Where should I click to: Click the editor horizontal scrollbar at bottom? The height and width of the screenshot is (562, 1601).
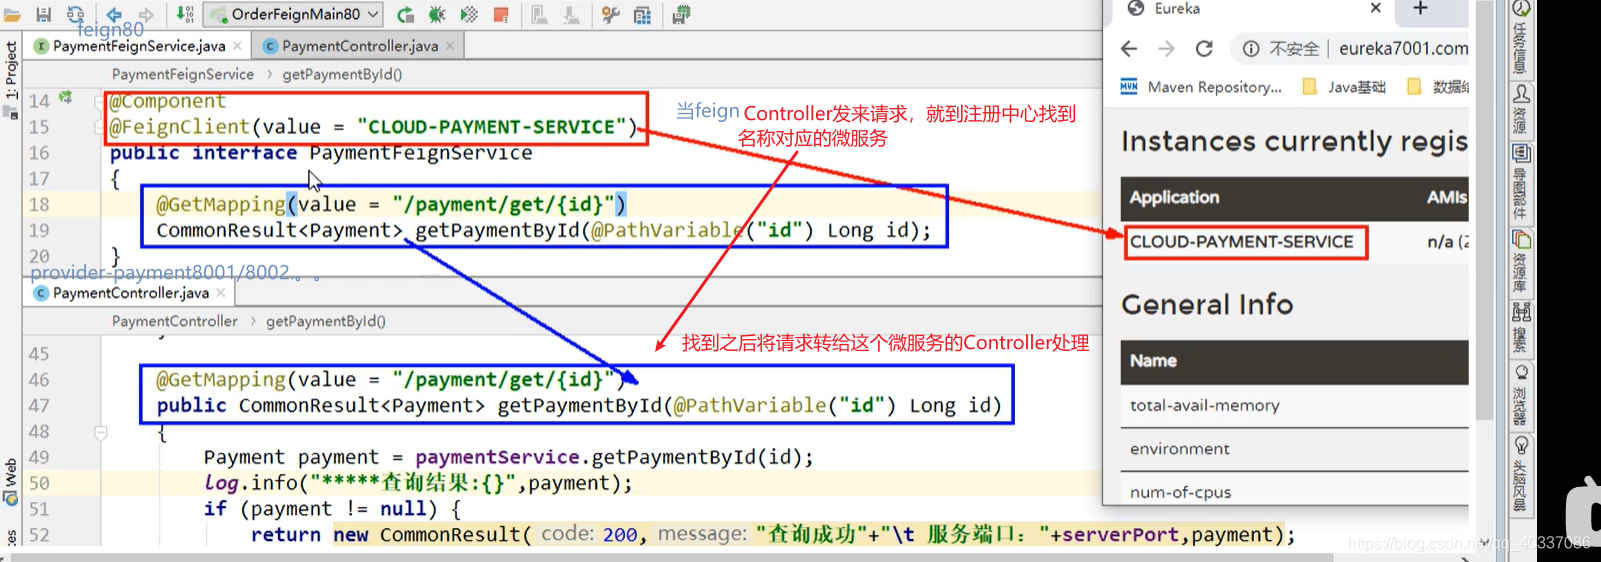pyautogui.click(x=670, y=556)
